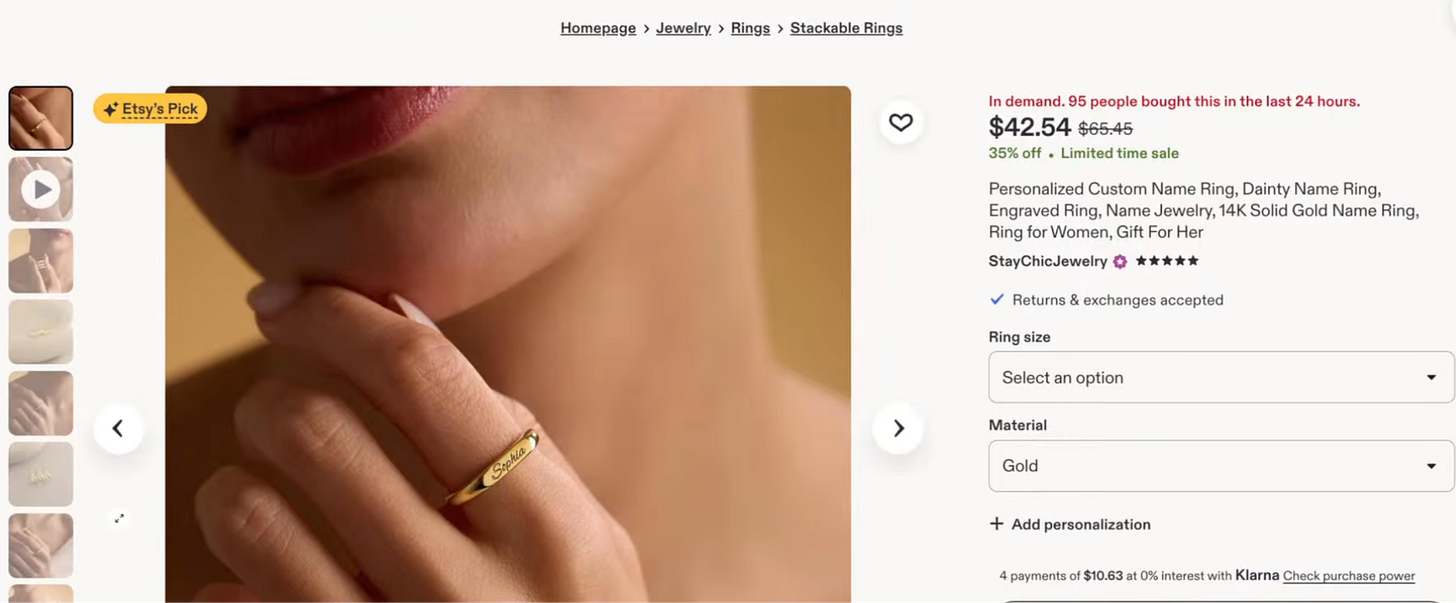Add item to favorites with heart icon
The height and width of the screenshot is (603, 1456).
pyautogui.click(x=901, y=122)
